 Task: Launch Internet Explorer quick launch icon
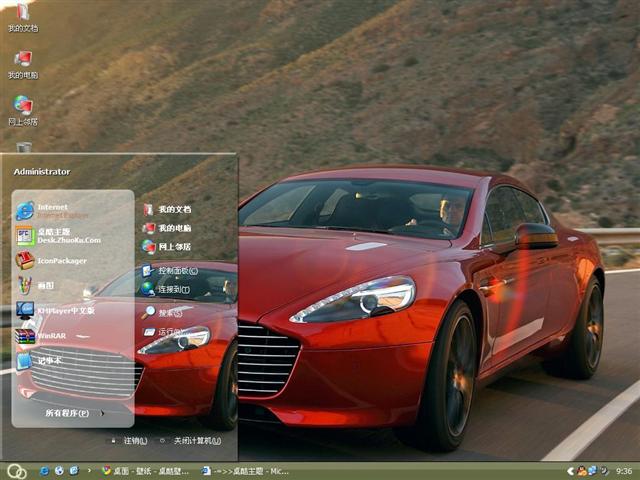(44, 471)
